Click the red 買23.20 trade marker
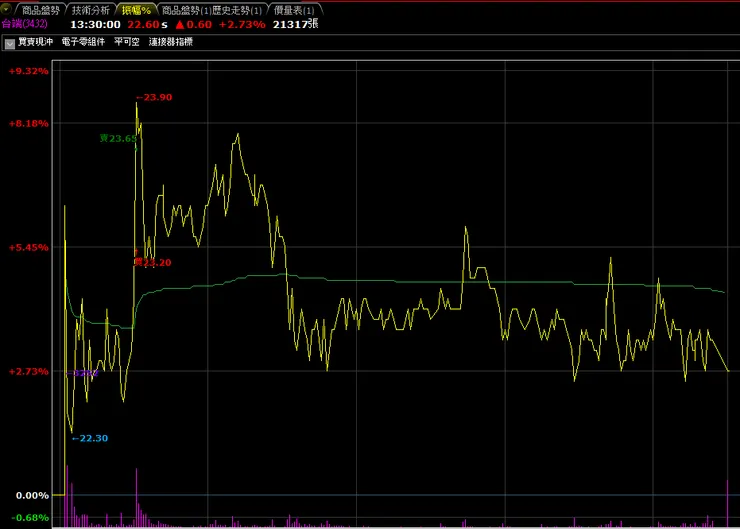Viewport: 740px width, 529px height. click(152, 262)
